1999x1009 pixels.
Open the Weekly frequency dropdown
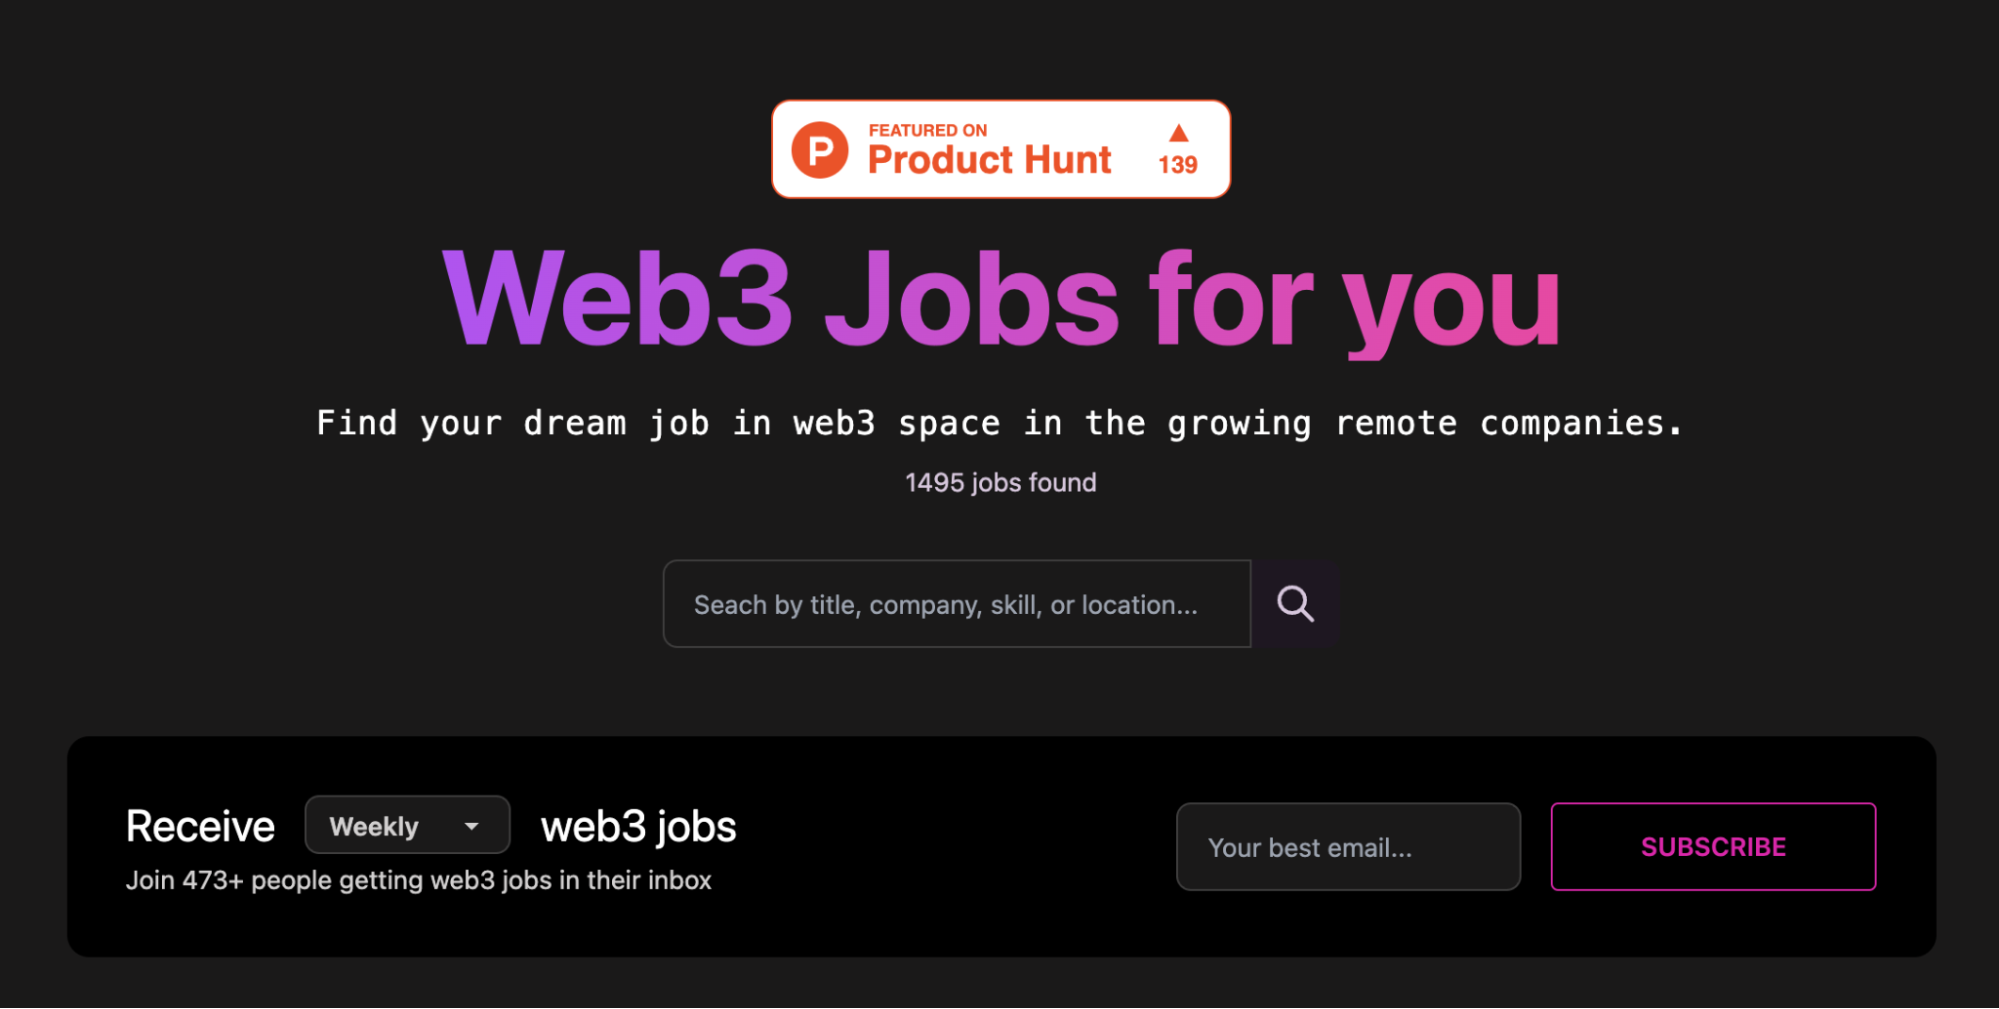coord(407,825)
